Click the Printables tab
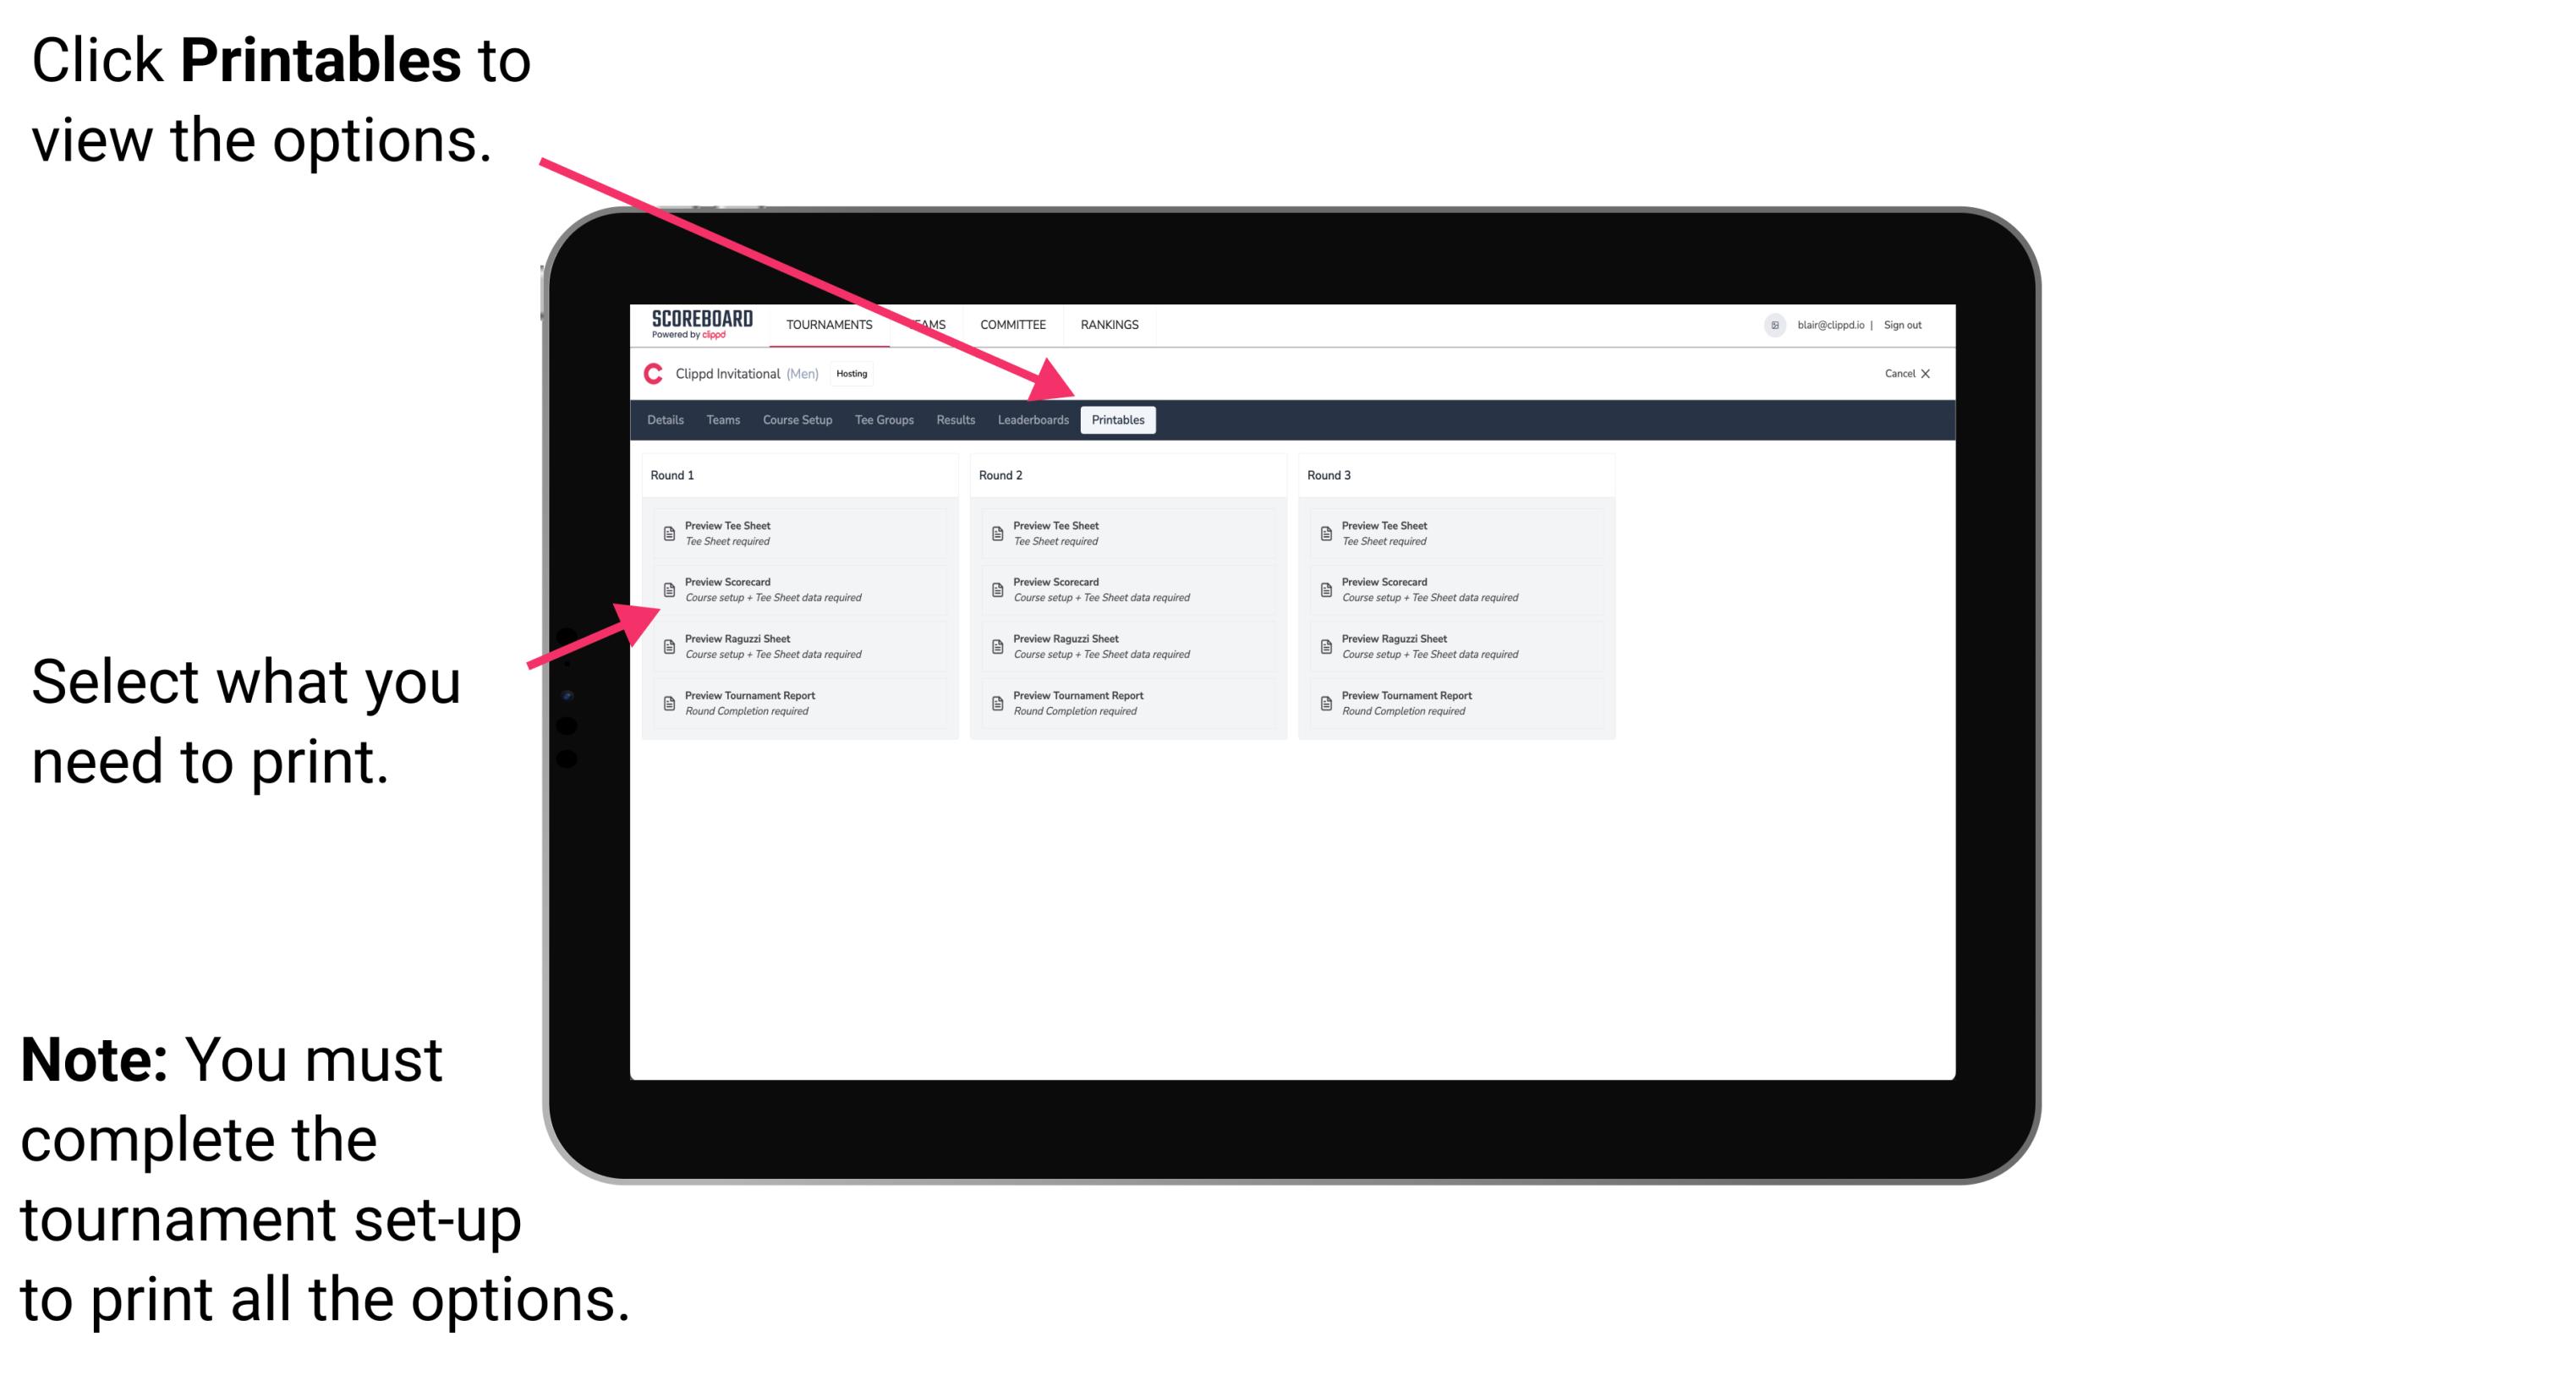The height and width of the screenshot is (1386, 2576). pyautogui.click(x=1116, y=420)
